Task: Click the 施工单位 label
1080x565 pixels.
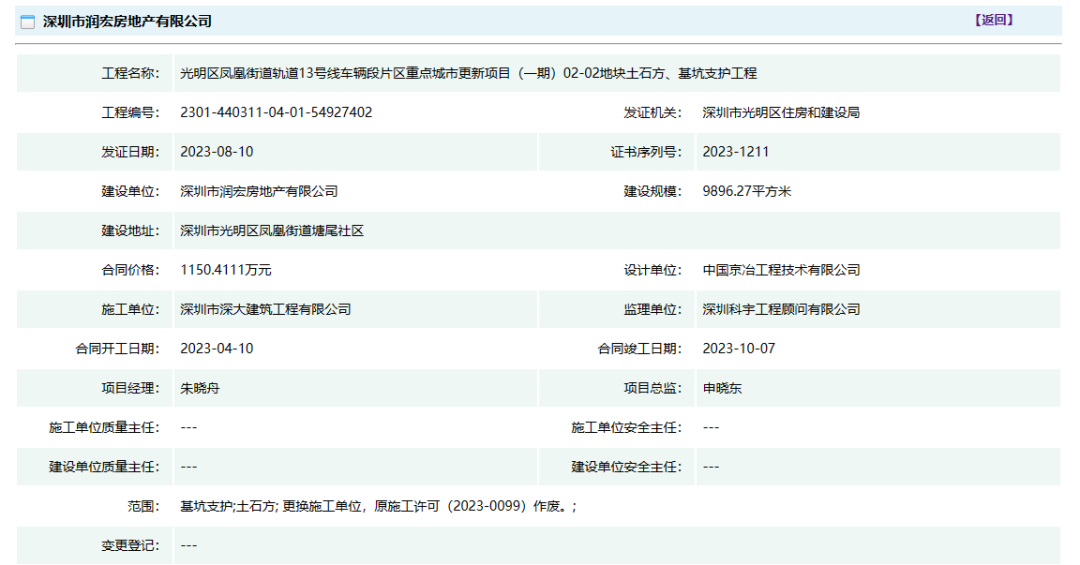Action: [130, 309]
